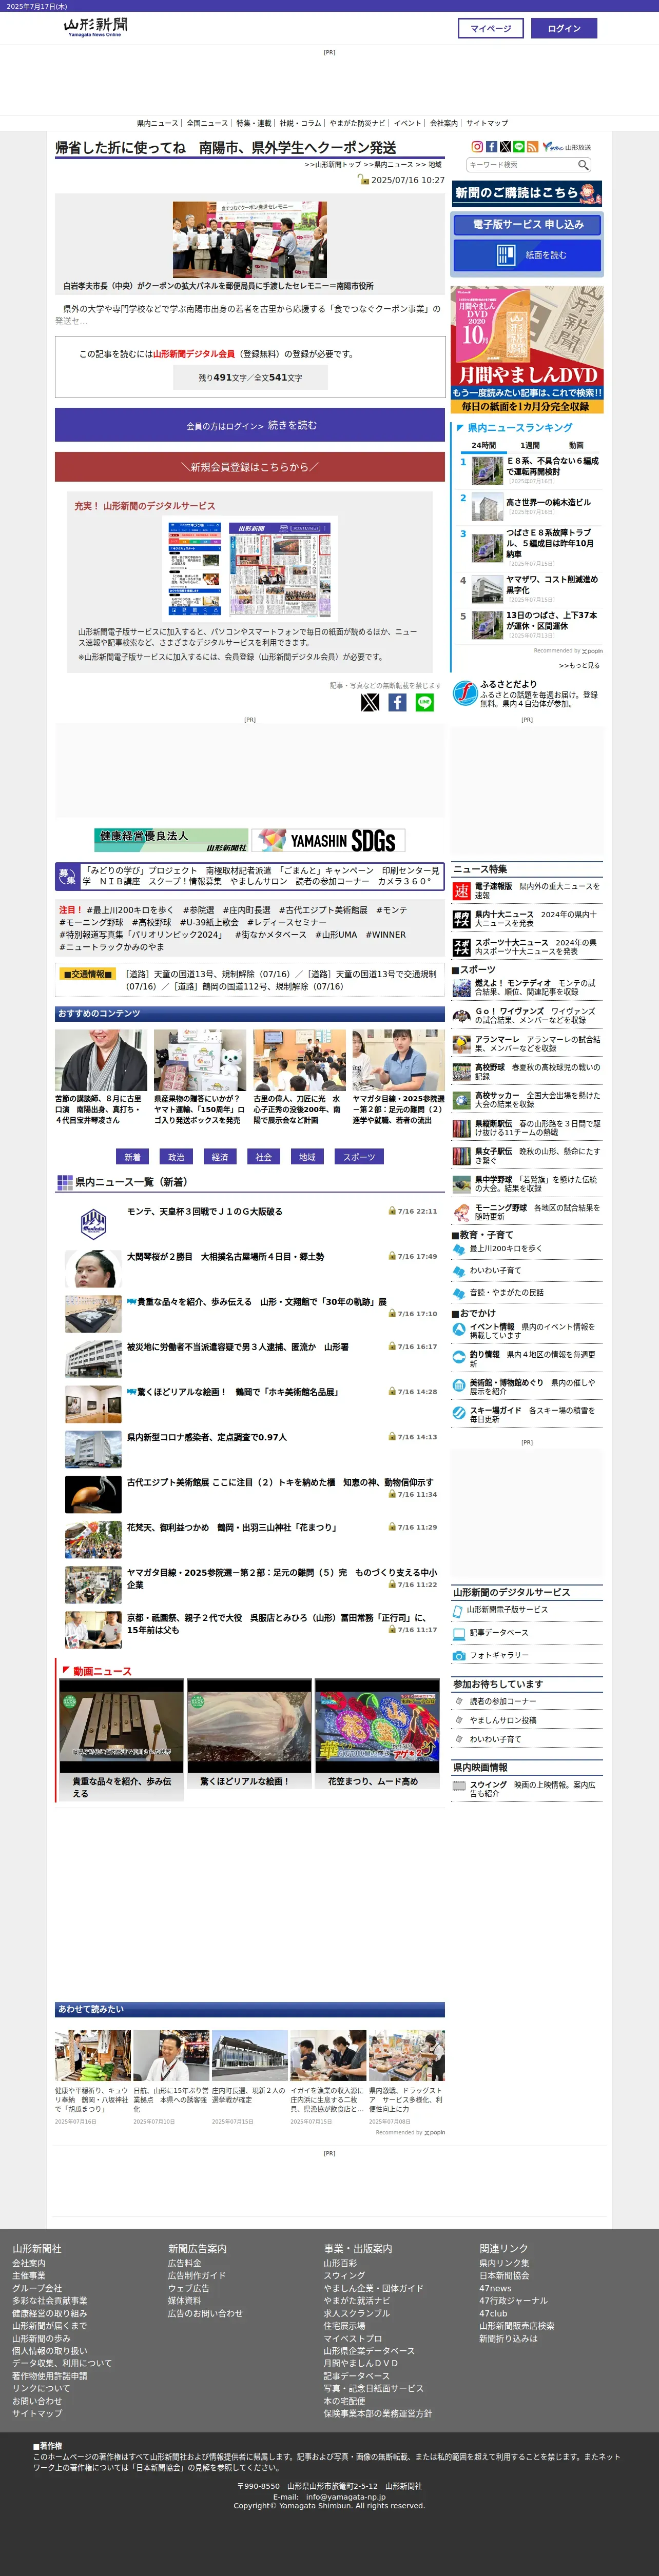Open 社説・コラム in the navigation menu
Viewport: 659px width, 2576px height.
(301, 123)
